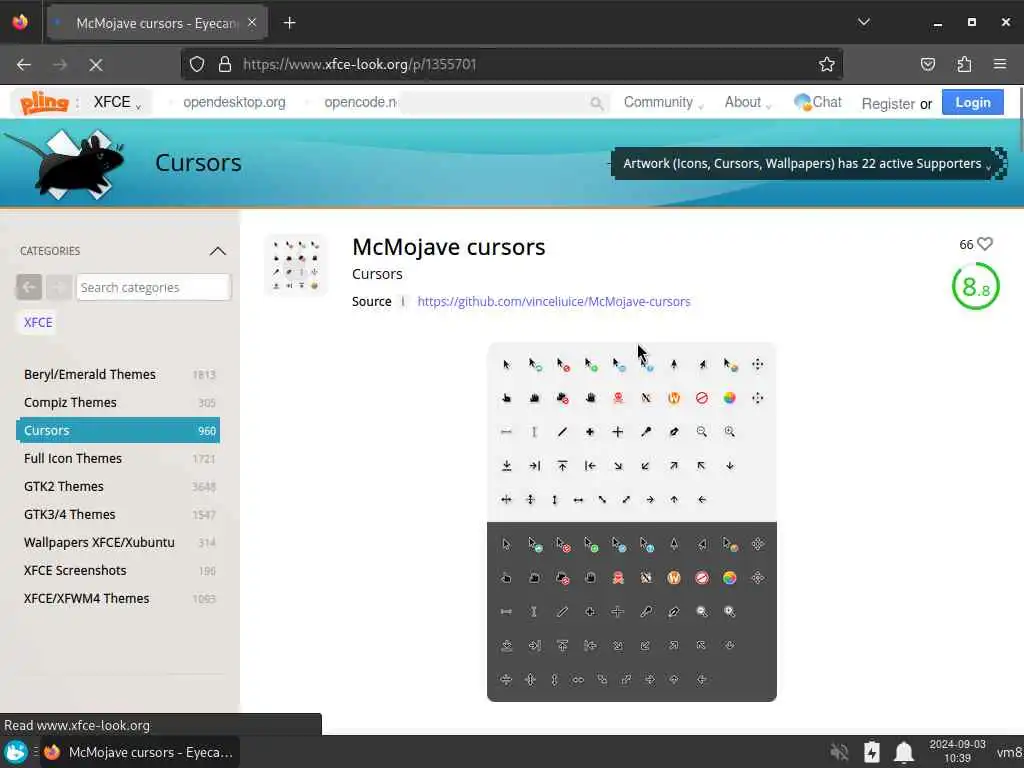Click the McMojave product thumbnail
Image resolution: width=1024 pixels, height=768 pixels.
coord(296,265)
